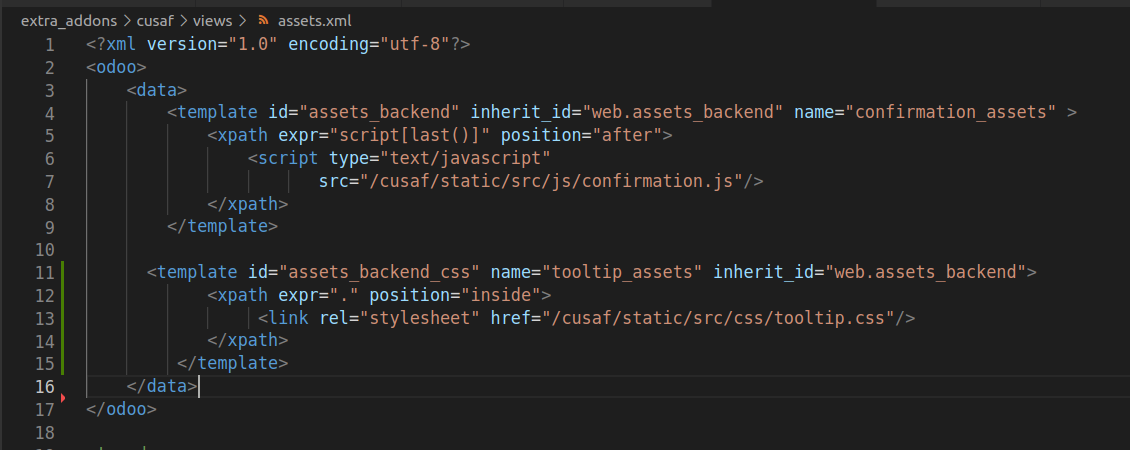
Task: Click line number 16 in the gutter
Action: [x=45, y=387]
